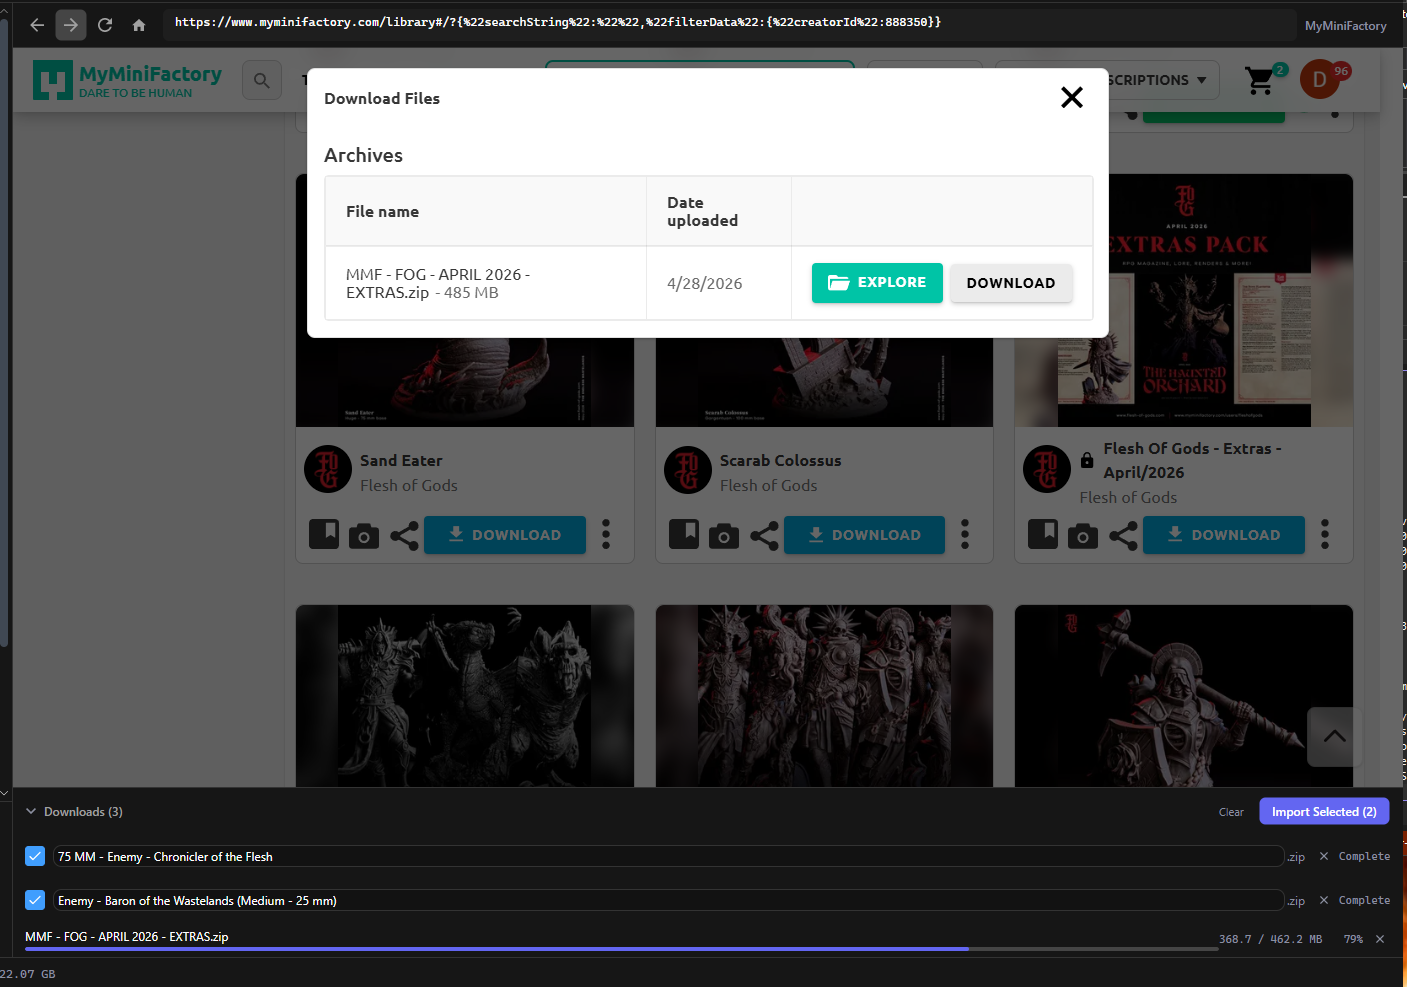Open Flesh Of Gods - Extras title link
Viewport: 1407px width, 987px height.
pos(1192,461)
